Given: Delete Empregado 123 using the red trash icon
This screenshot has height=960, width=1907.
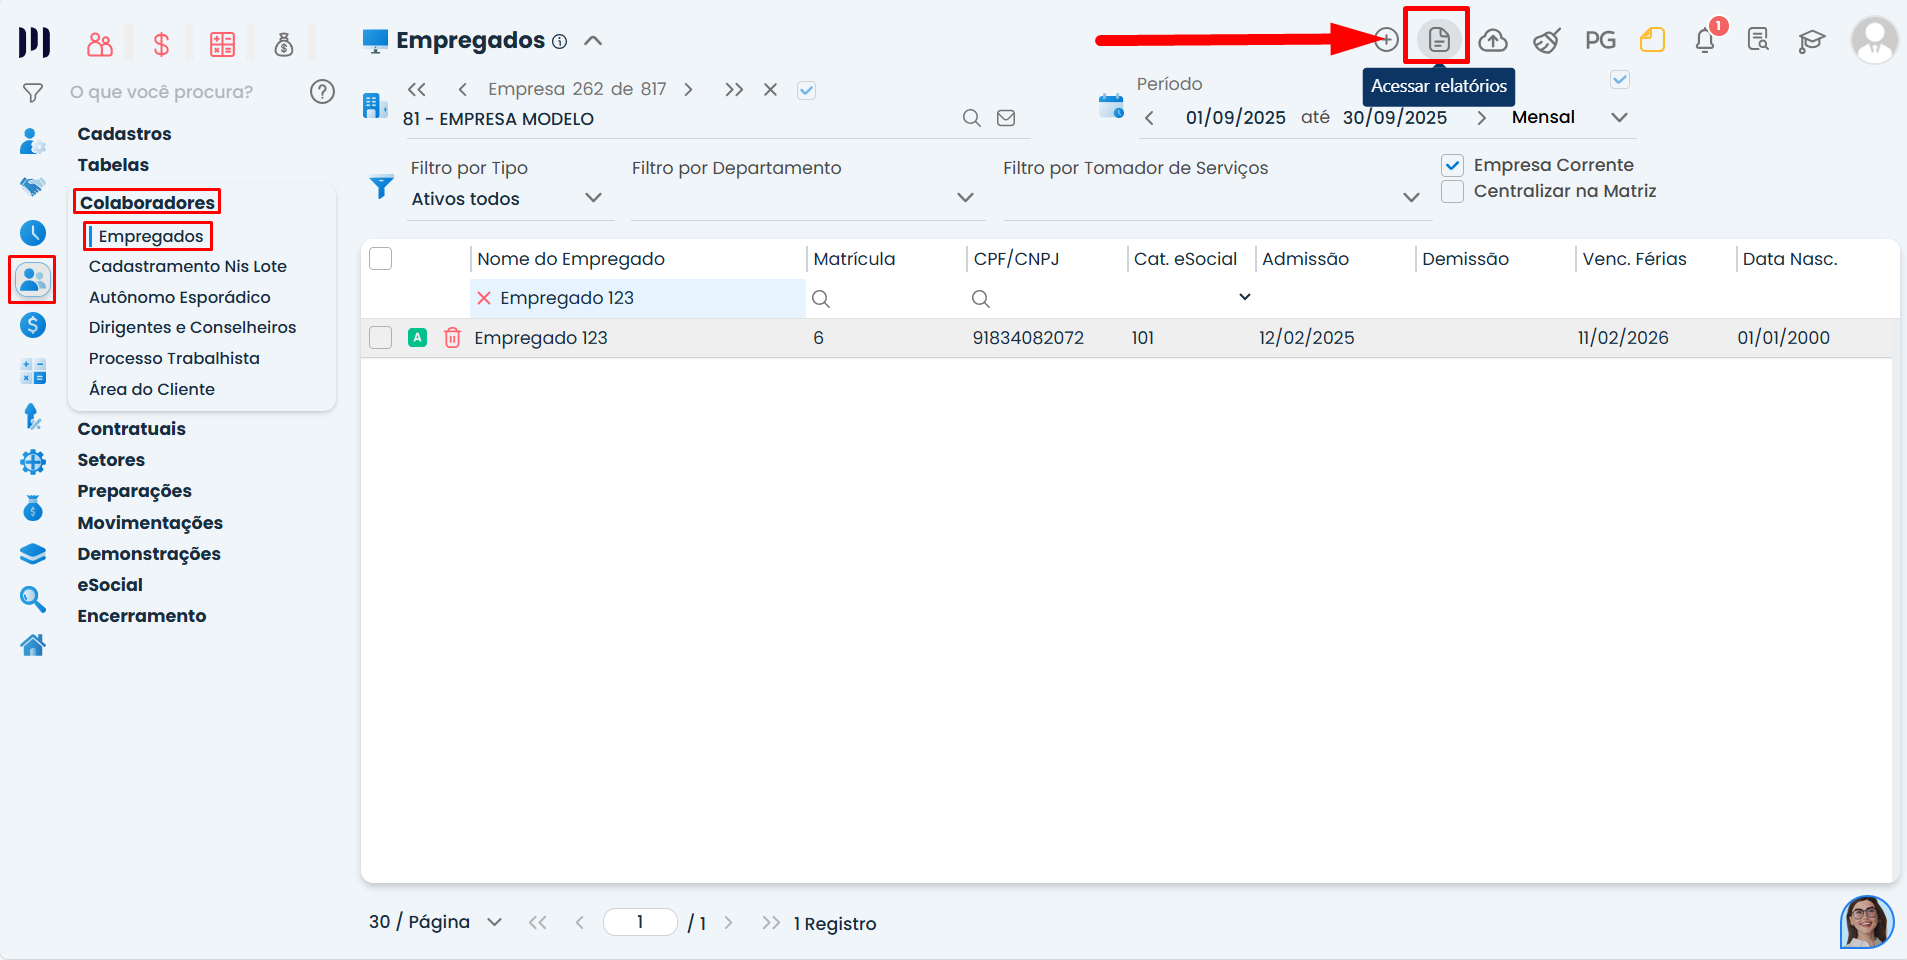Looking at the screenshot, I should (452, 338).
